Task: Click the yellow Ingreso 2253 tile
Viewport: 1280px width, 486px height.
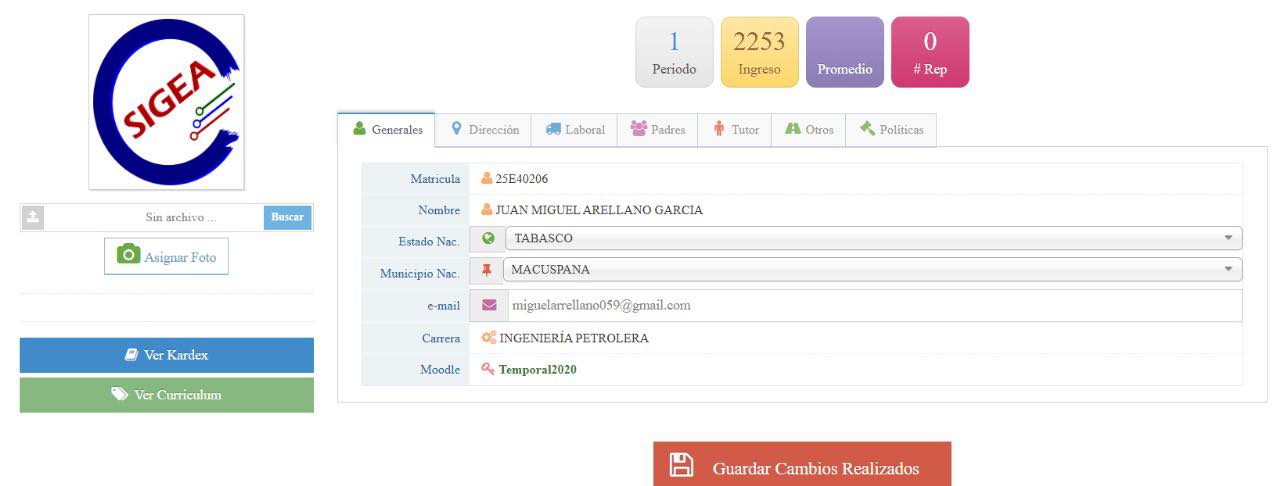Action: 760,52
